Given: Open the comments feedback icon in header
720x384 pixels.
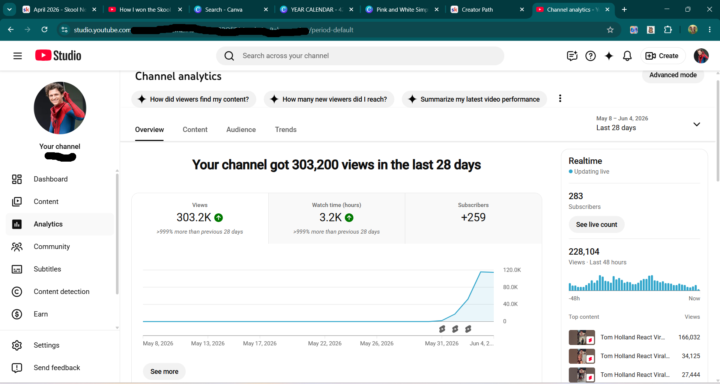Looking at the screenshot, I should [x=572, y=56].
